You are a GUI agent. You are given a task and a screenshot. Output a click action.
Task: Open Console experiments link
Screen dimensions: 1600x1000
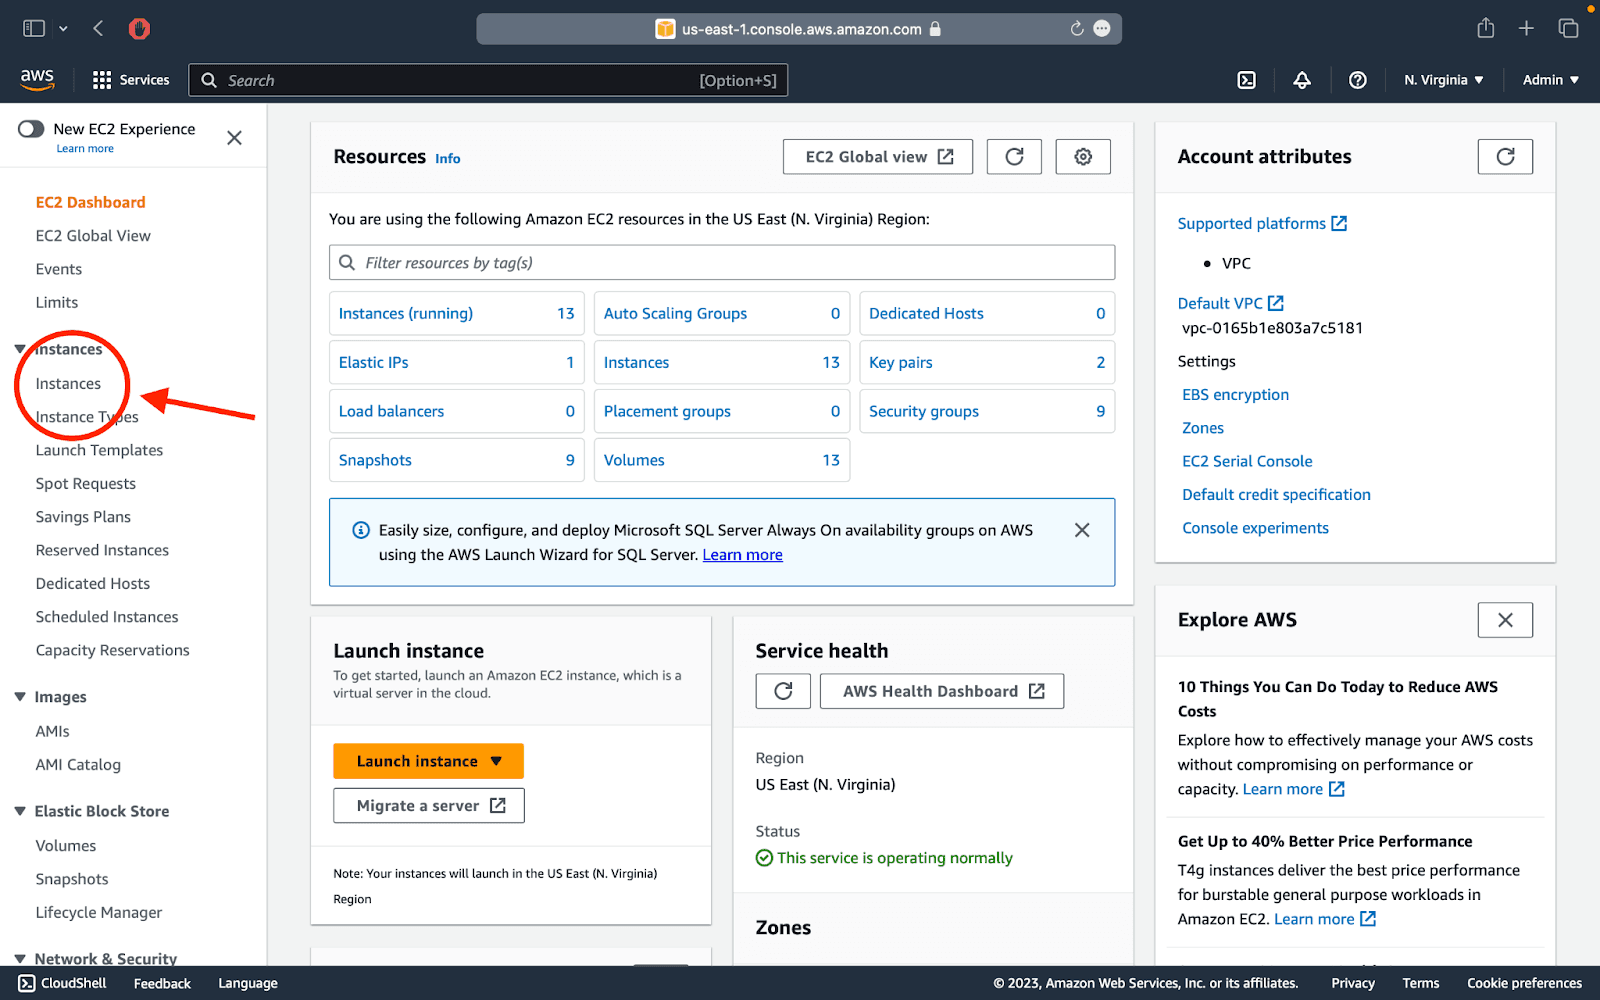pyautogui.click(x=1255, y=528)
